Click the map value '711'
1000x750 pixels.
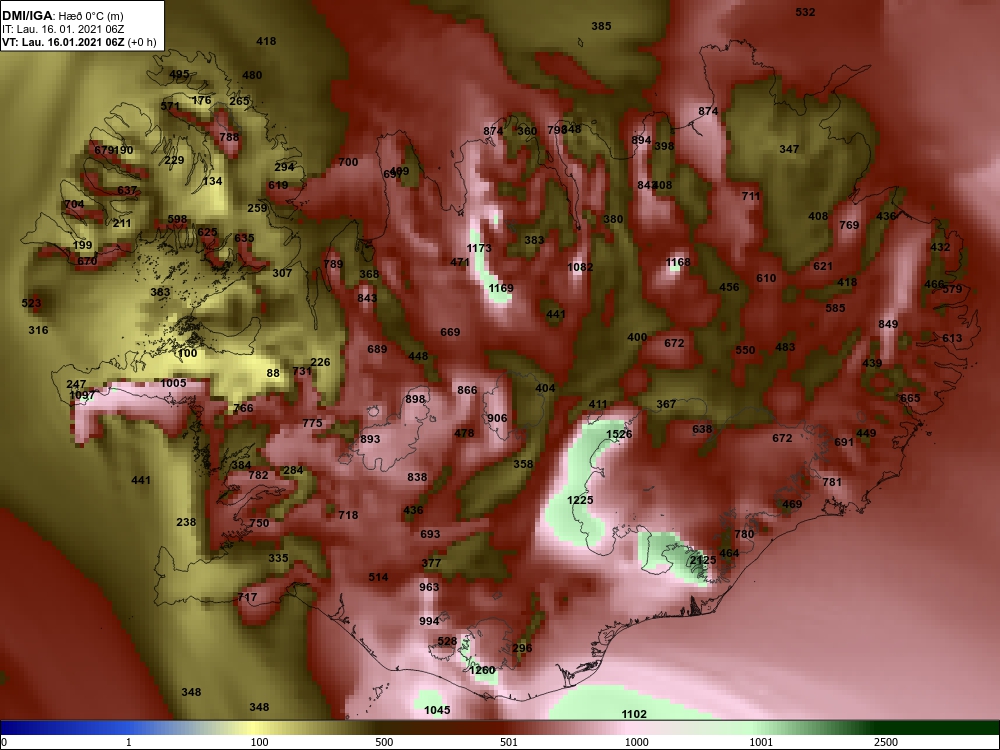click(751, 196)
